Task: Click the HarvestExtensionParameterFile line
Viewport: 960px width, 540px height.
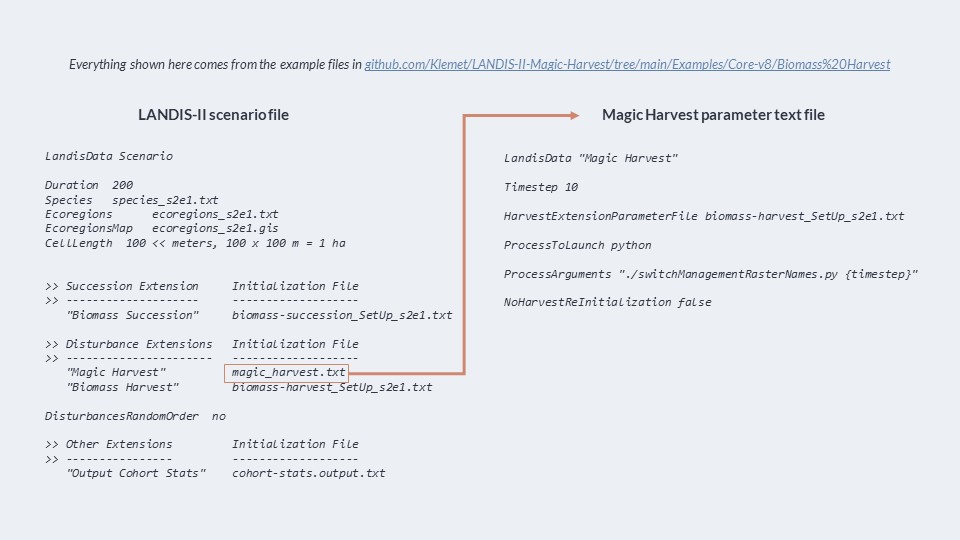Action: [x=704, y=216]
